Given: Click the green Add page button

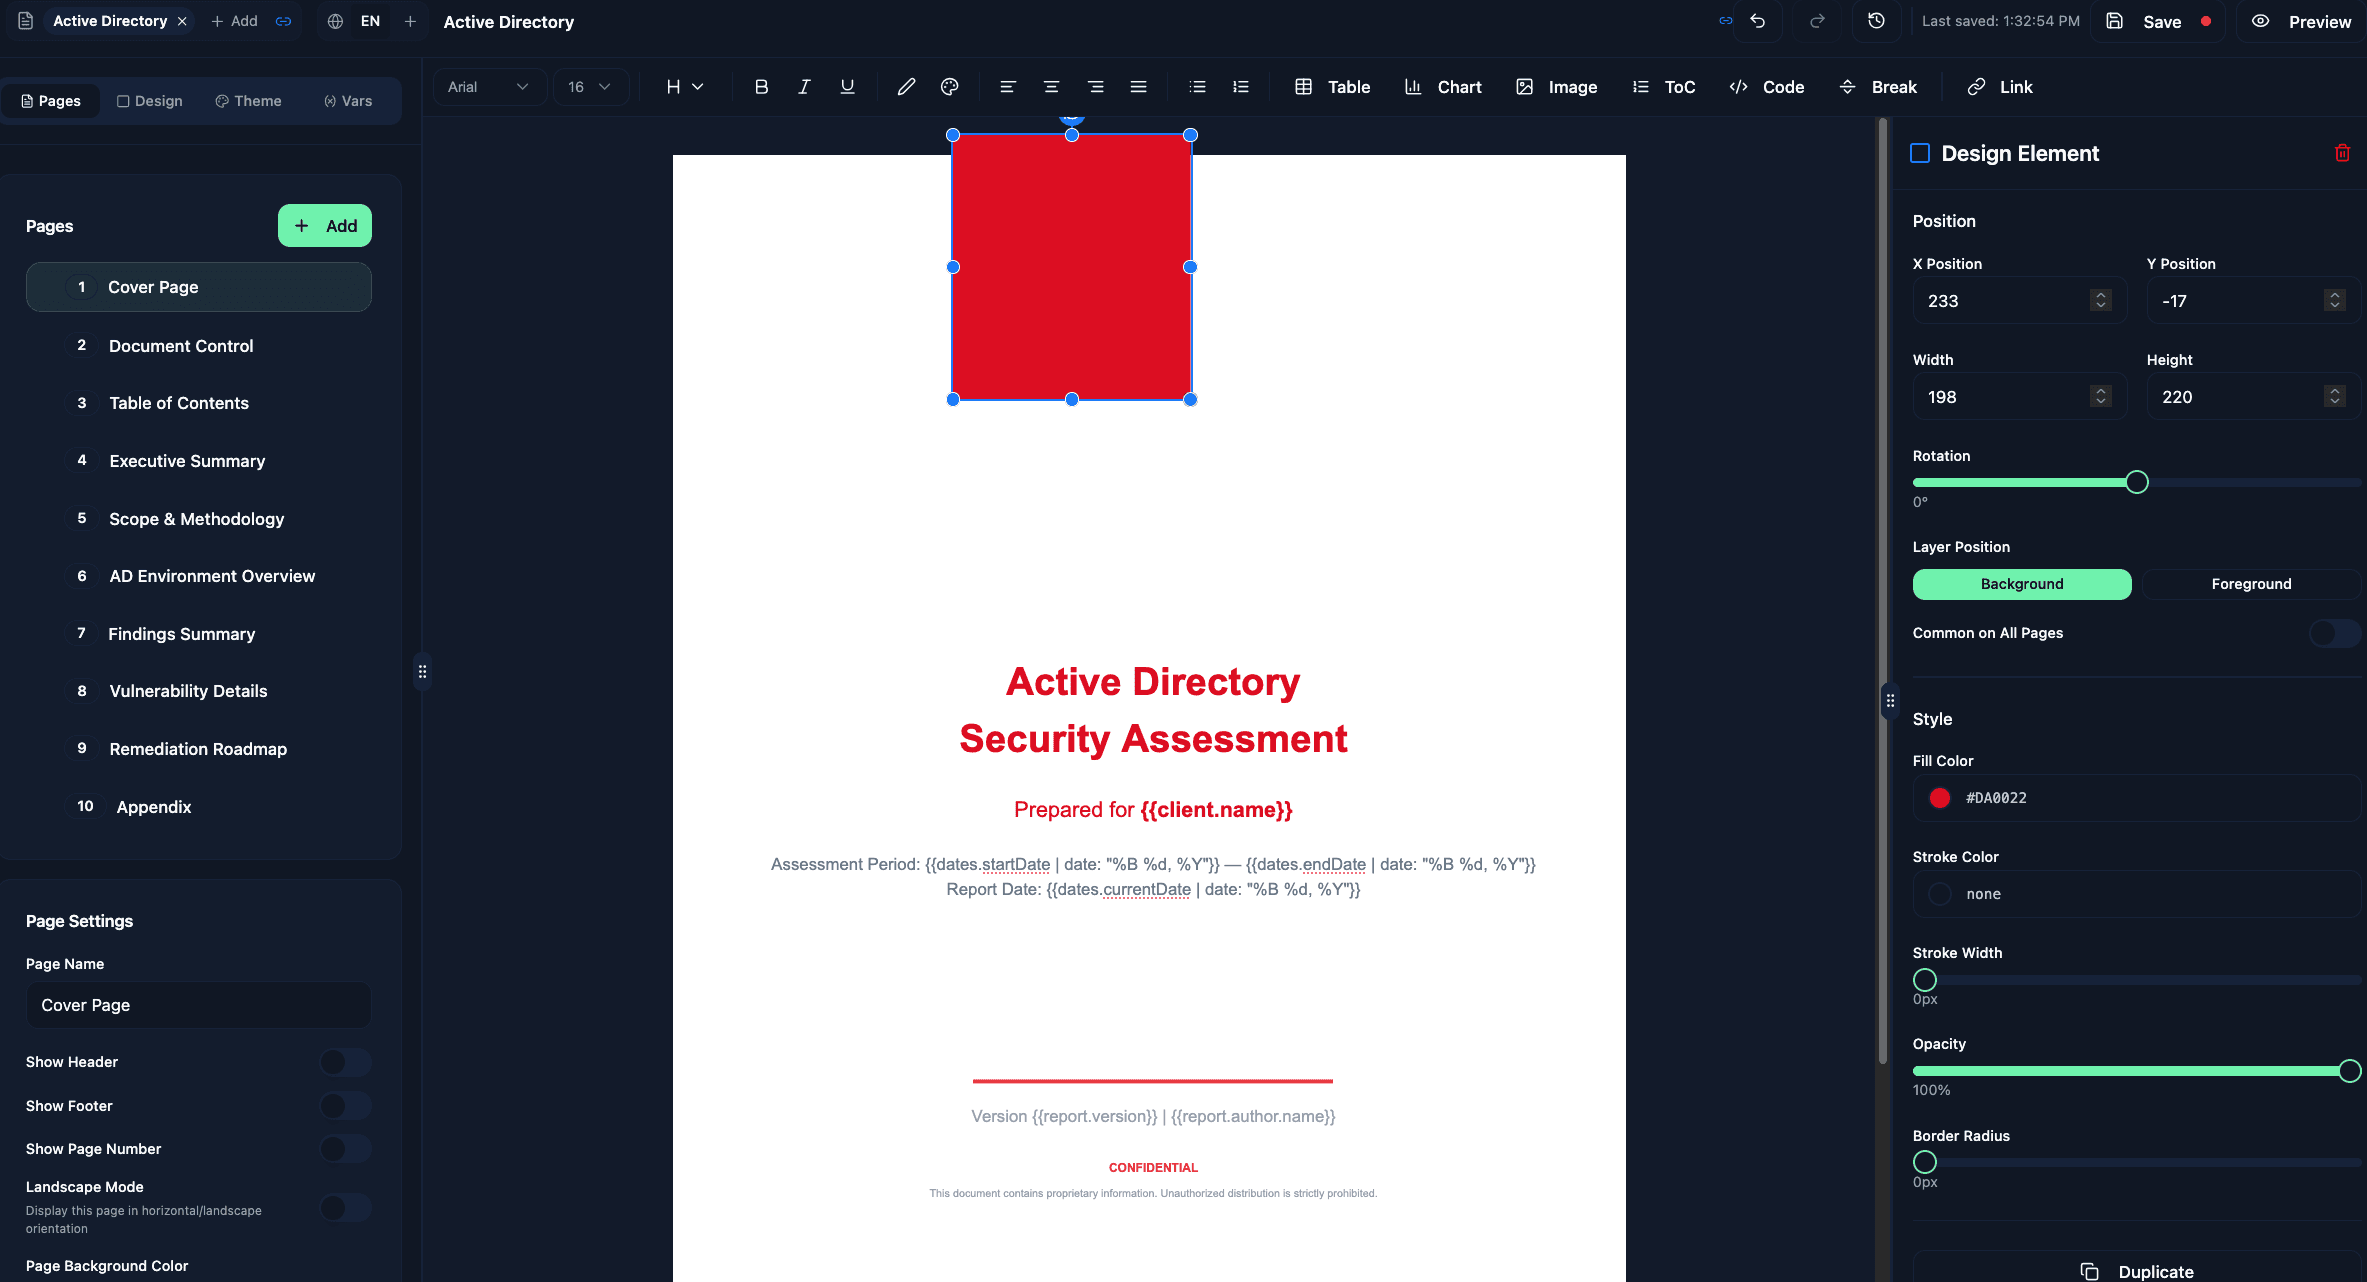Looking at the screenshot, I should pos(325,226).
